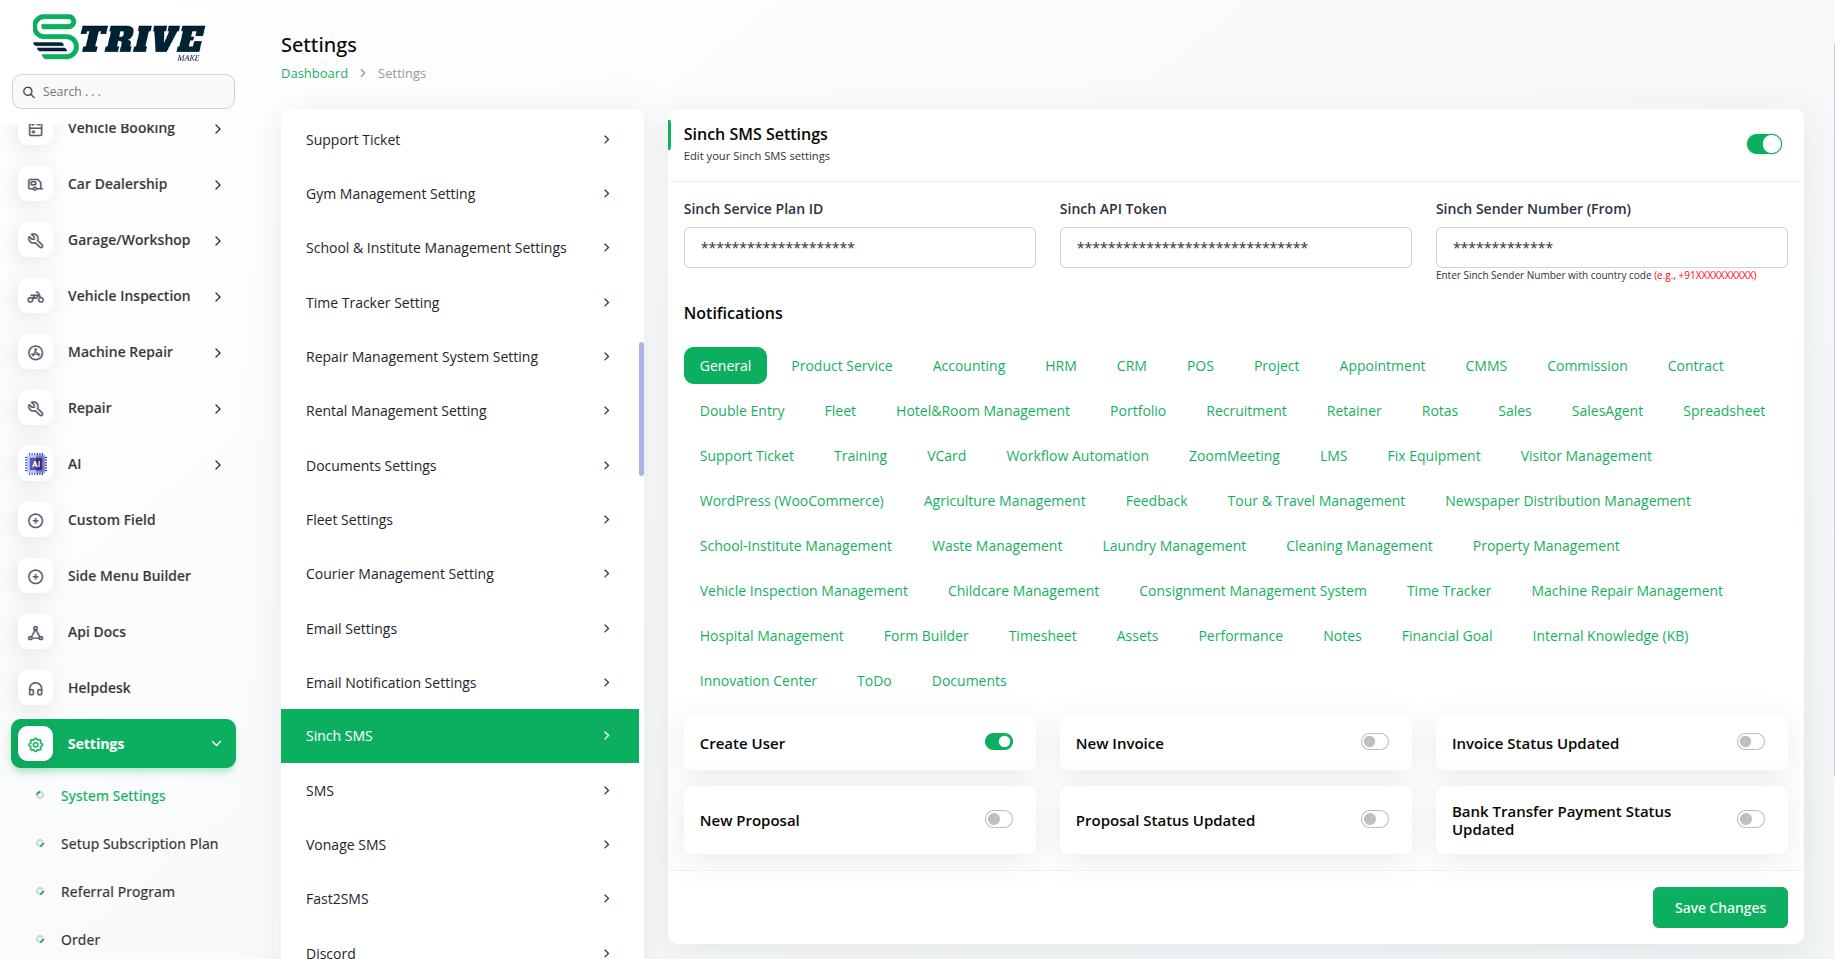Go to Dashboard breadcrumb link
The width and height of the screenshot is (1835, 959).
[x=314, y=74]
